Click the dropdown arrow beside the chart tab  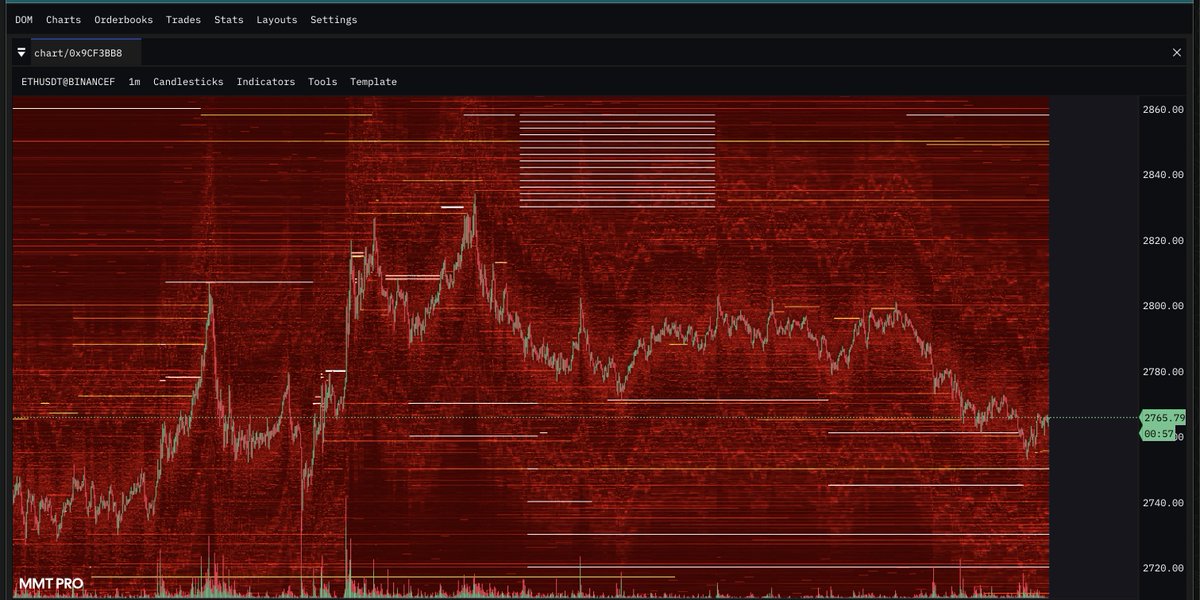coord(22,52)
